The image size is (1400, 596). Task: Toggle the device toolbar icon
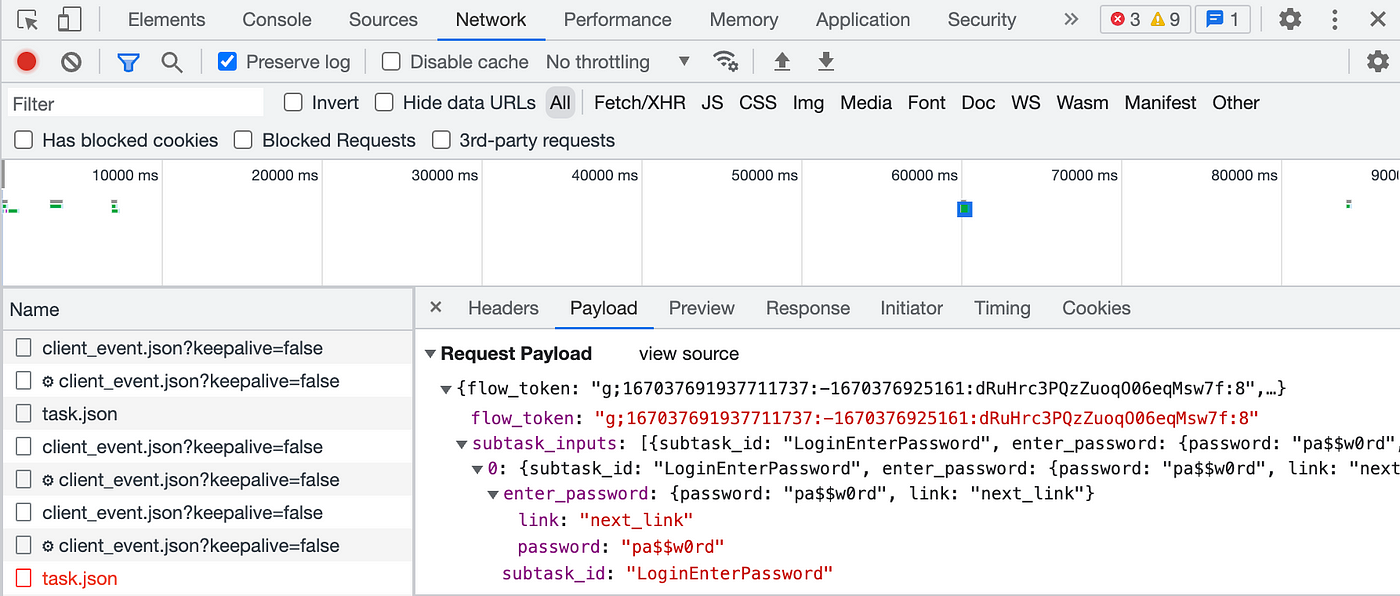[x=69, y=19]
